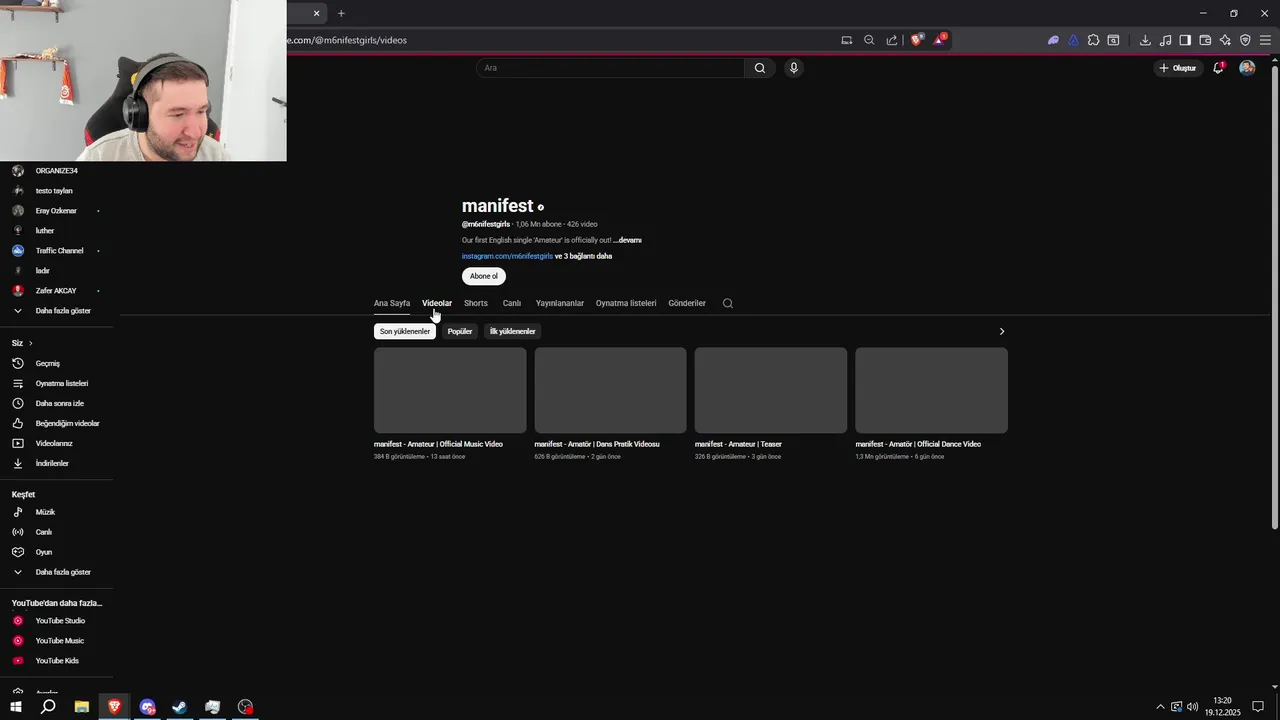
Task: Open the instagram.com/m6nifestgirls link
Action: pos(507,256)
